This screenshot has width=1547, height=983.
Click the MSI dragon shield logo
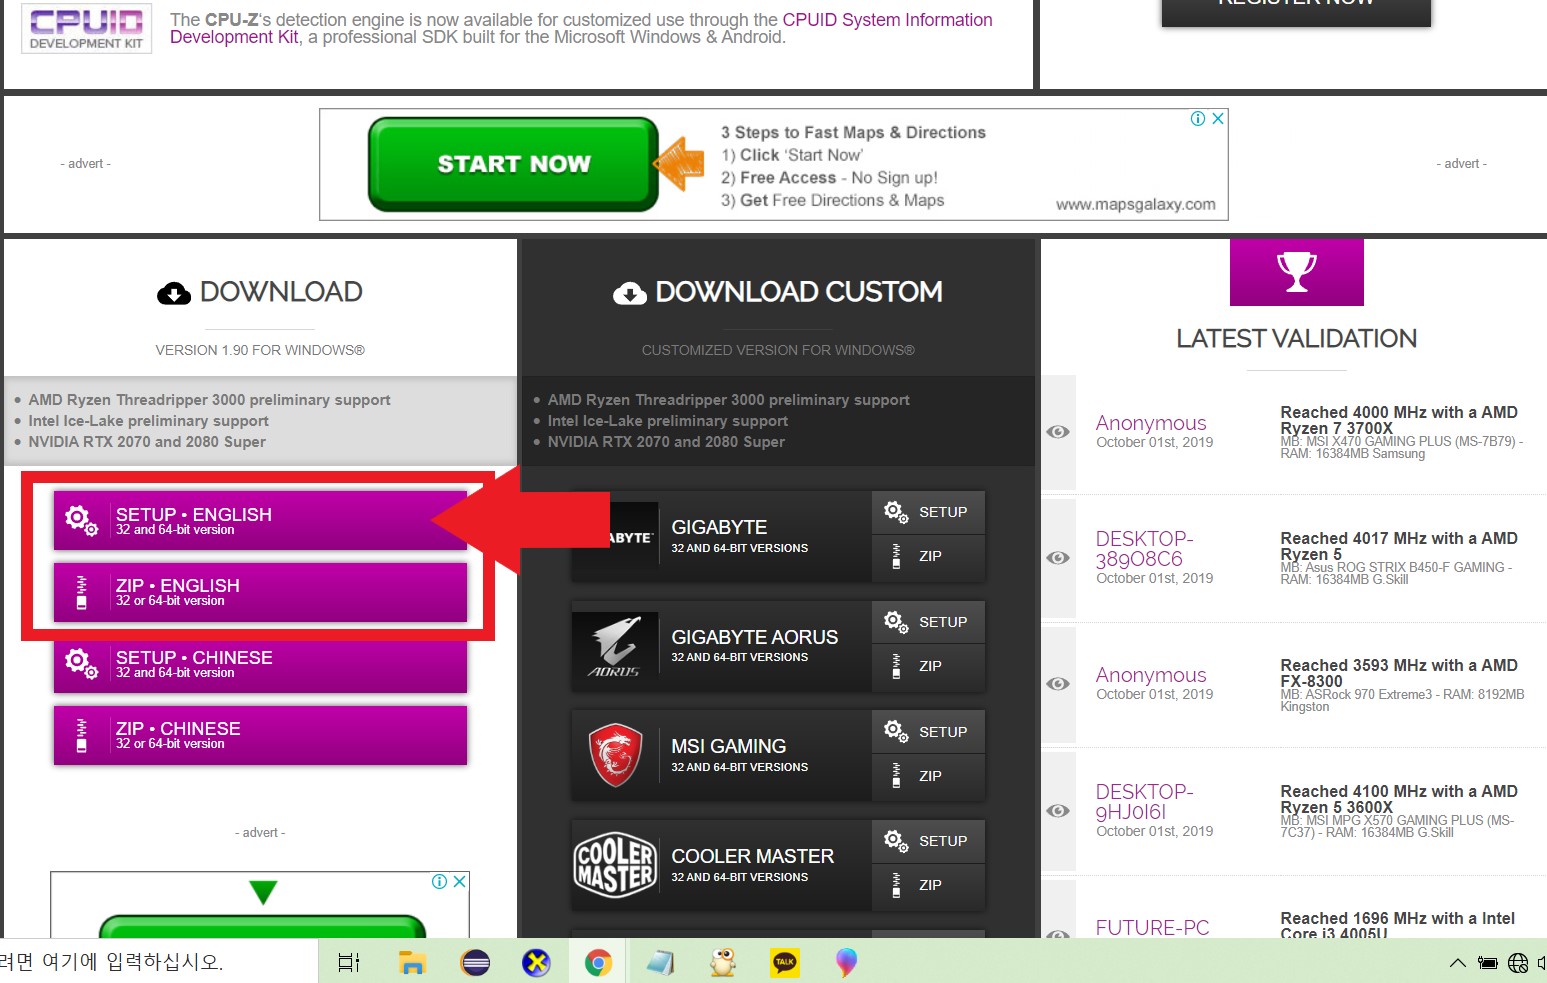pos(615,755)
